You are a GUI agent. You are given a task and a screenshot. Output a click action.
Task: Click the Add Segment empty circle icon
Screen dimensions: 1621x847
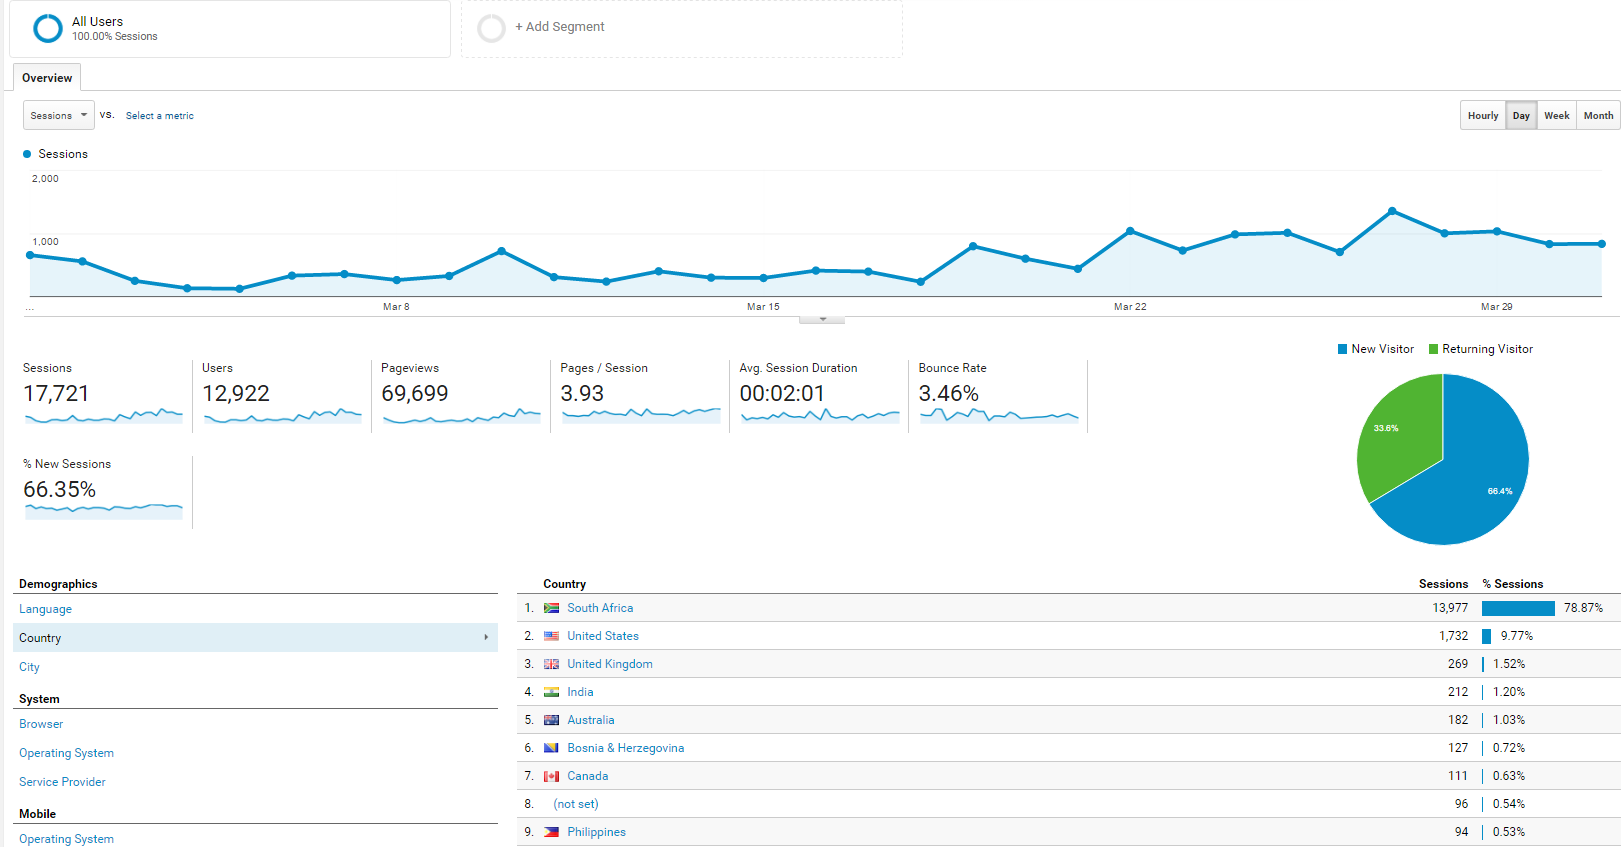pos(491,28)
